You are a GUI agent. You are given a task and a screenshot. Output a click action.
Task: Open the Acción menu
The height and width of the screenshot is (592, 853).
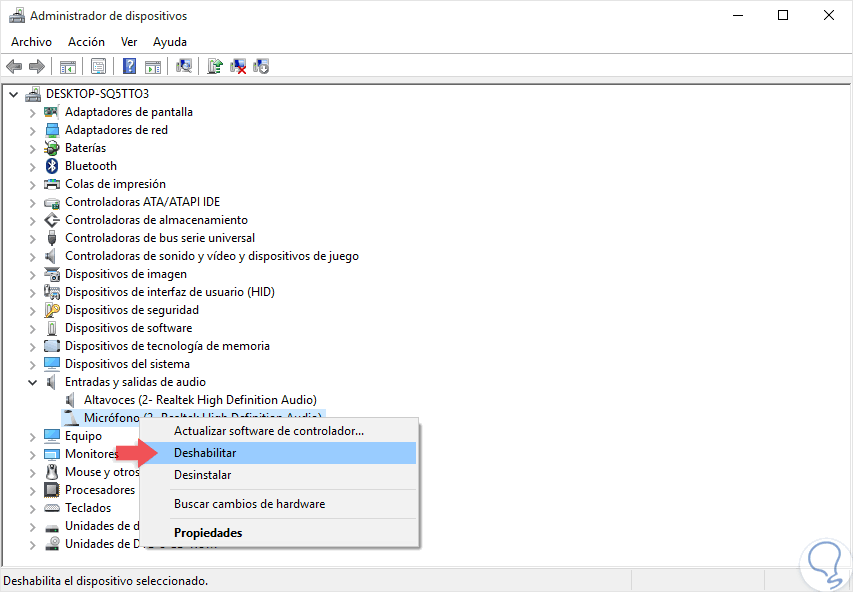(86, 42)
